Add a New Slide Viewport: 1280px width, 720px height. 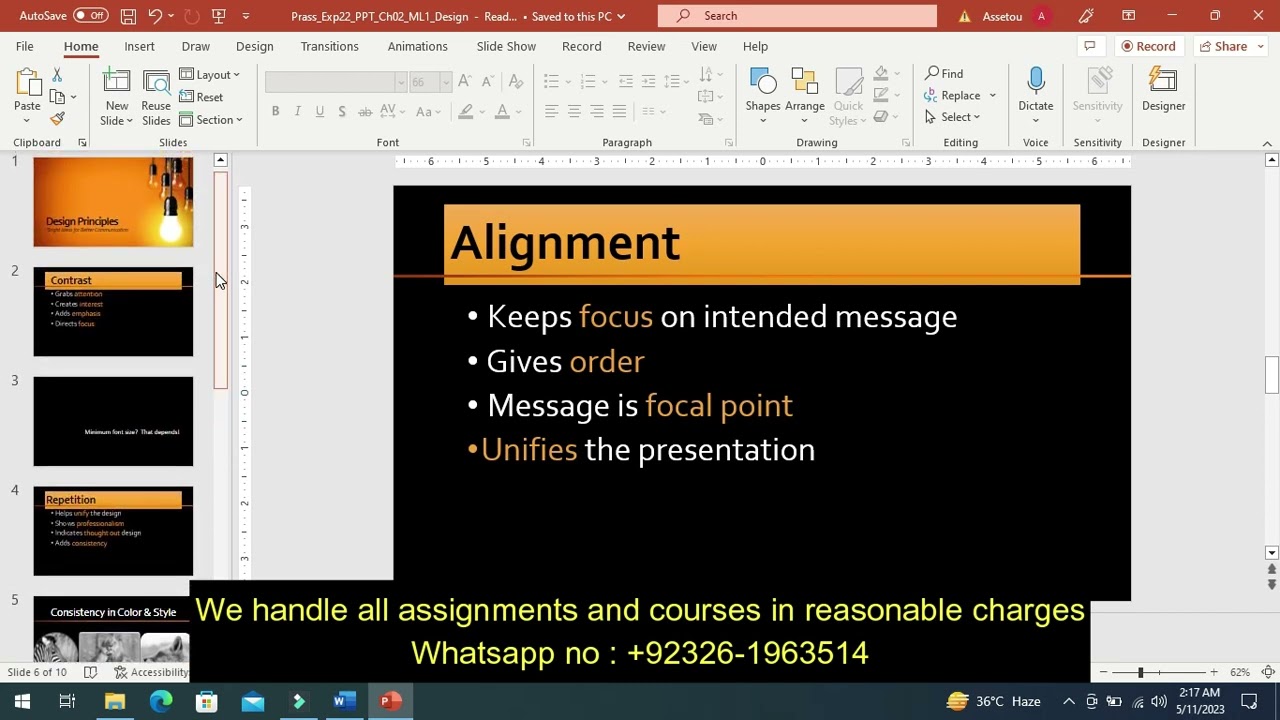(117, 97)
